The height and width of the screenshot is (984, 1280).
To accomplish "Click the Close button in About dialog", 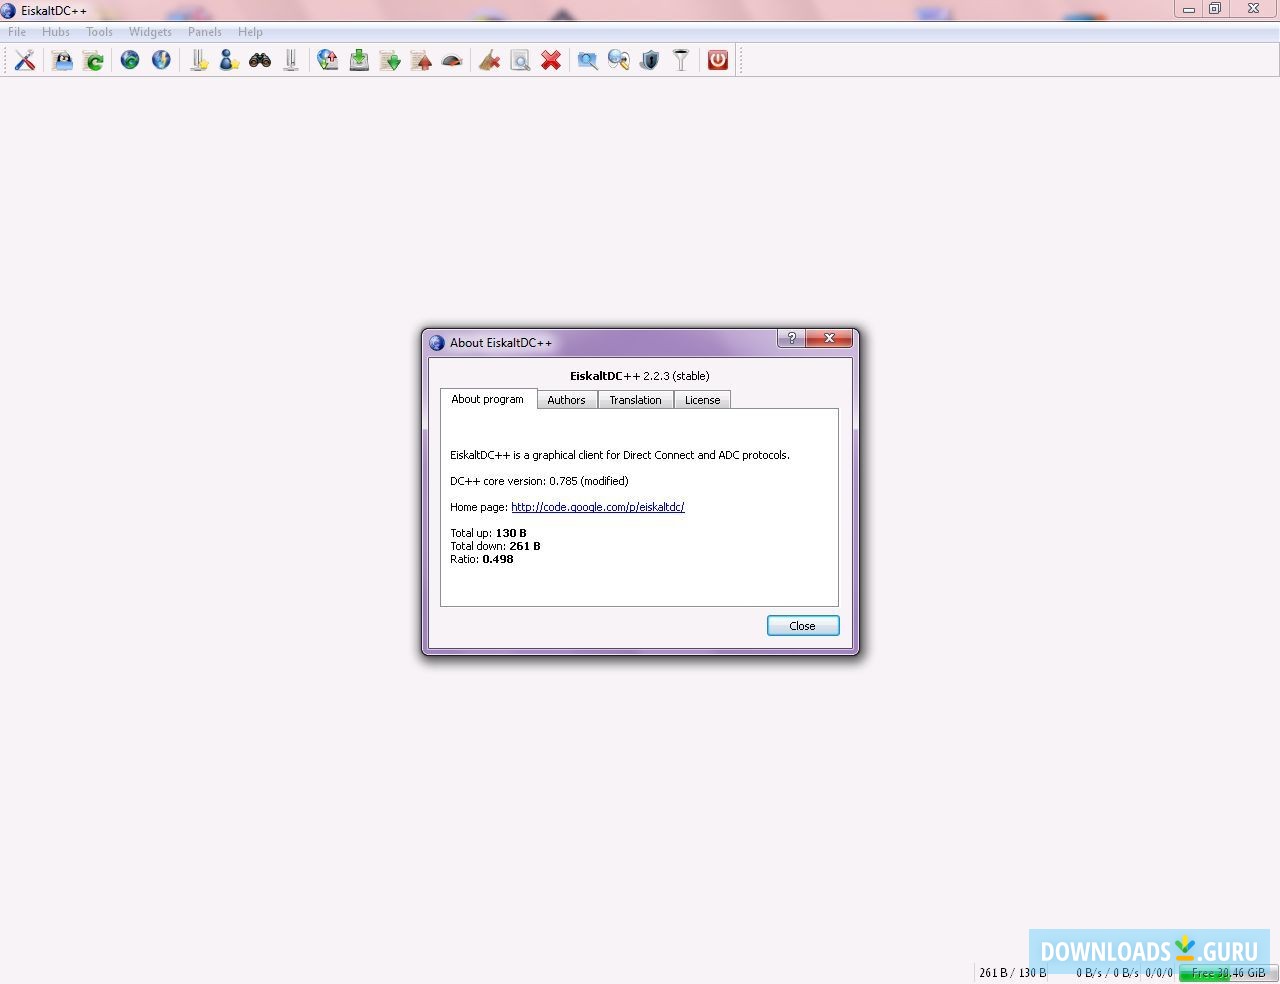I will pos(803,626).
